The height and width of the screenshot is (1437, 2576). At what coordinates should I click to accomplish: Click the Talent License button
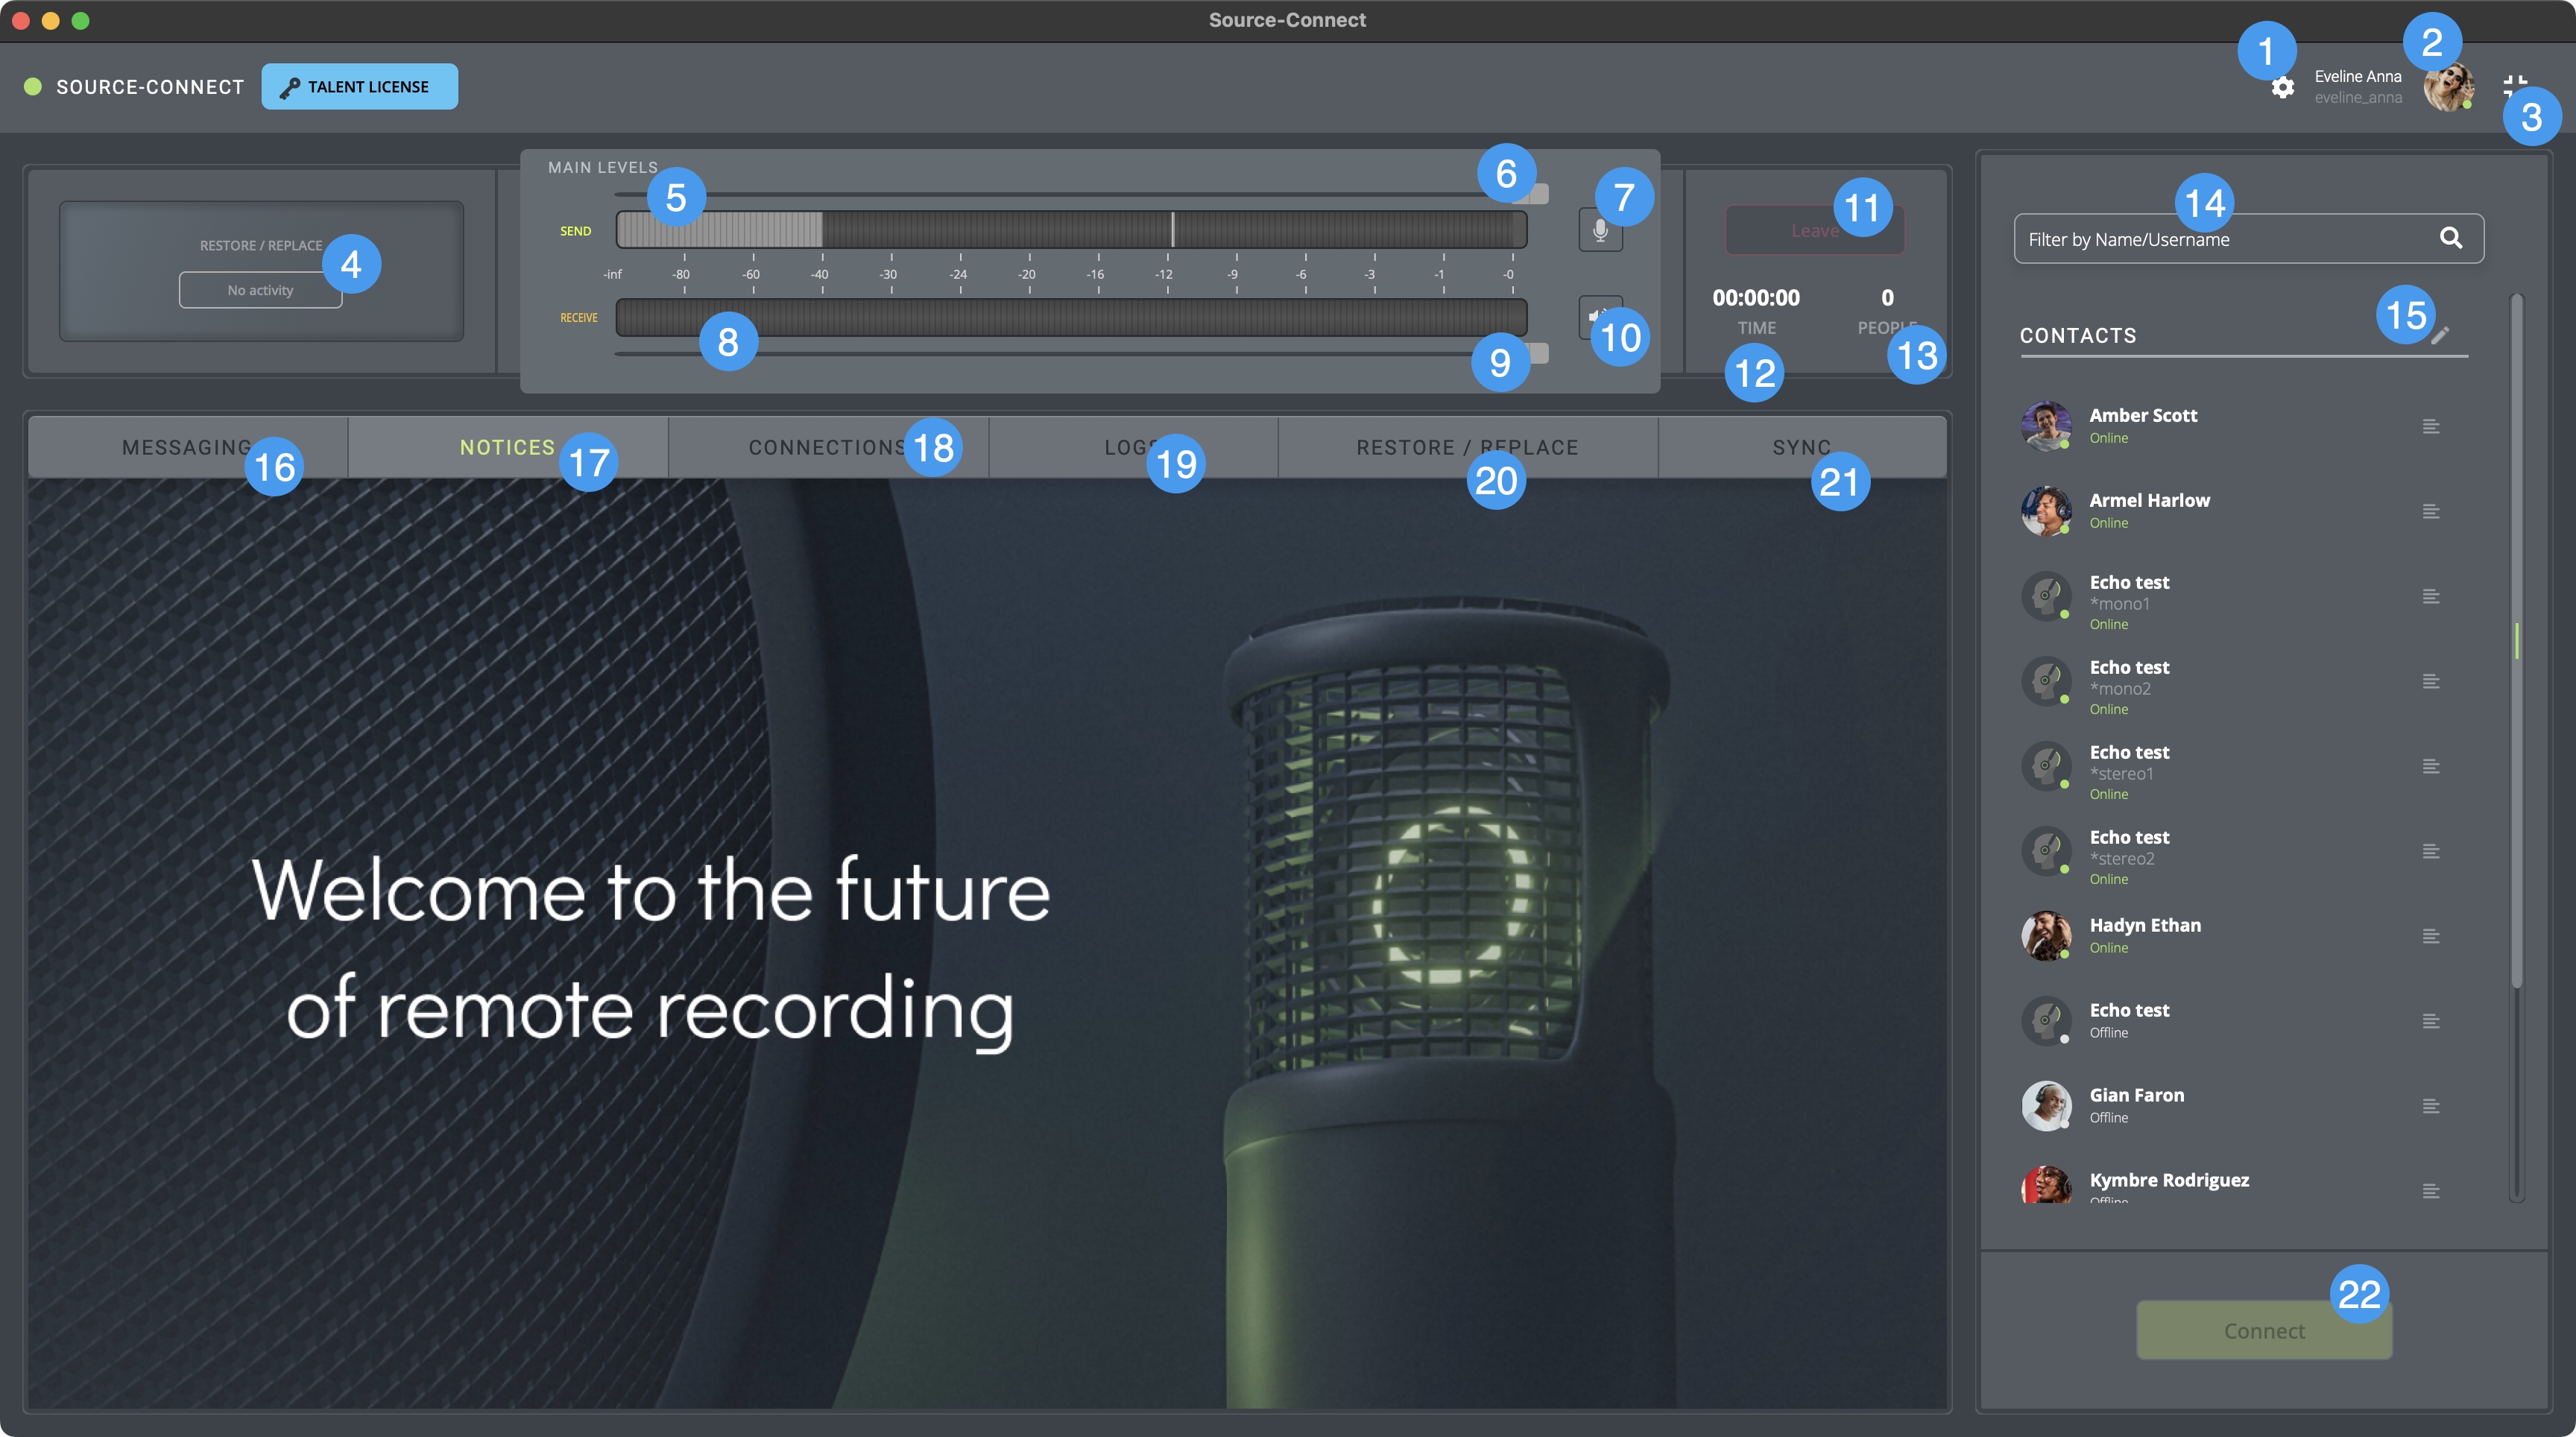click(x=359, y=87)
